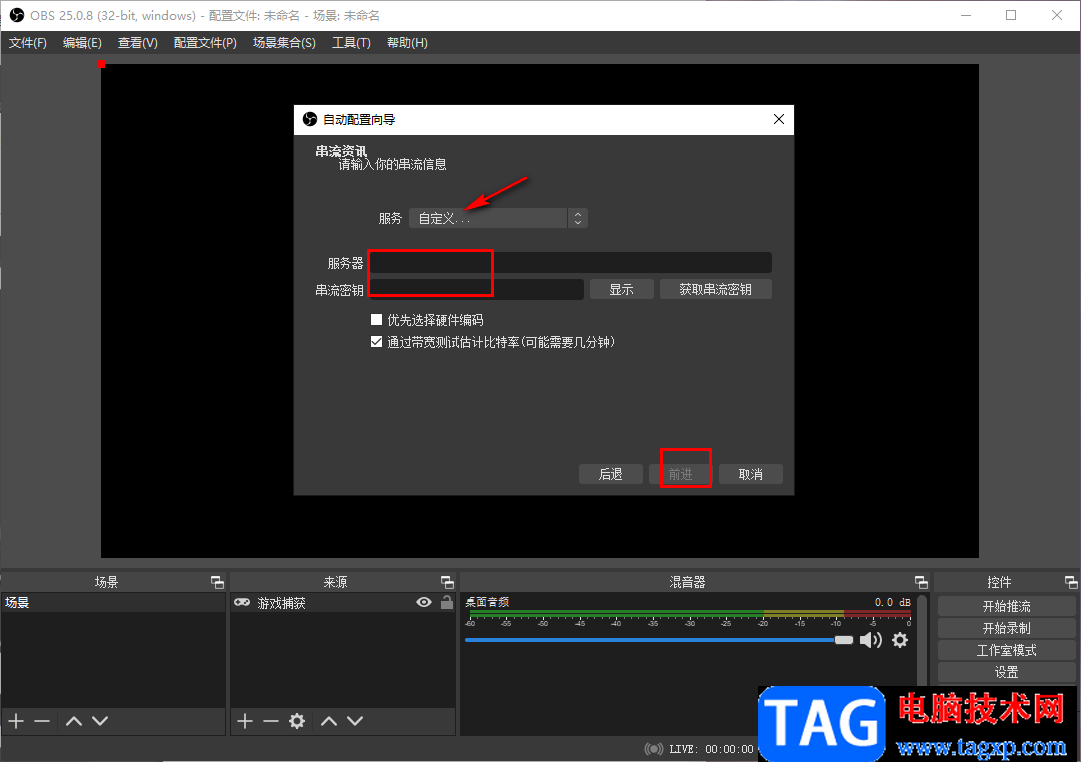Viewport: 1081px width, 762px height.
Task: Remove the selected scene with the minus icon
Action: tap(42, 721)
